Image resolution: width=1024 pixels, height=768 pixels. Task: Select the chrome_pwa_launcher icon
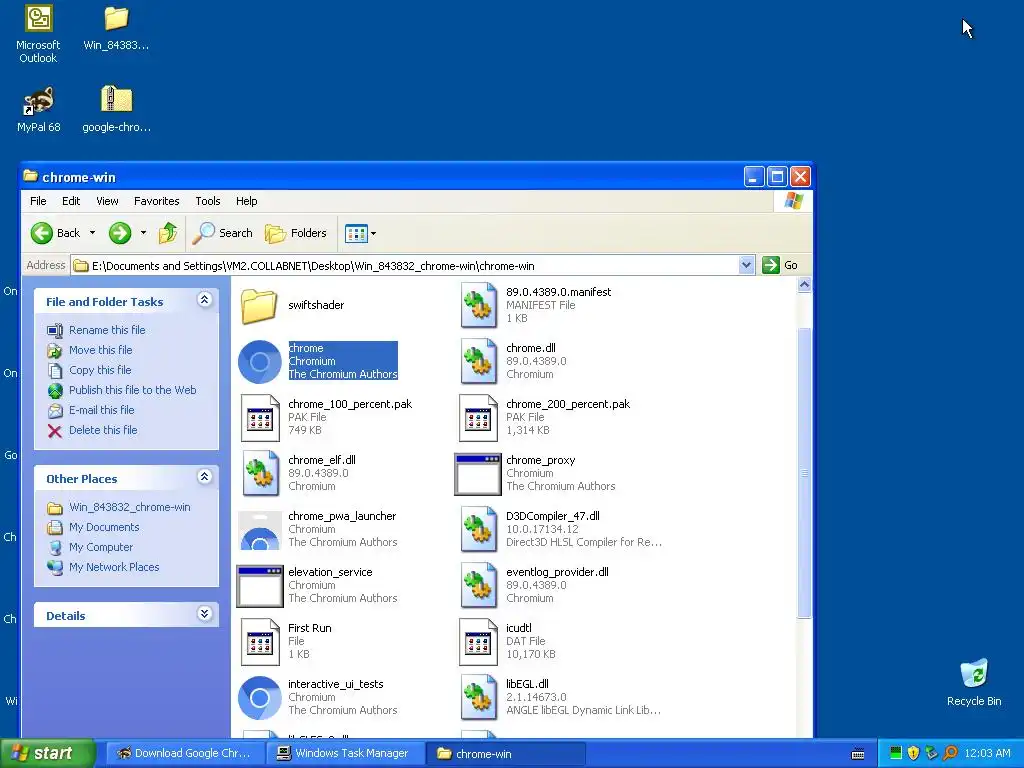click(259, 530)
